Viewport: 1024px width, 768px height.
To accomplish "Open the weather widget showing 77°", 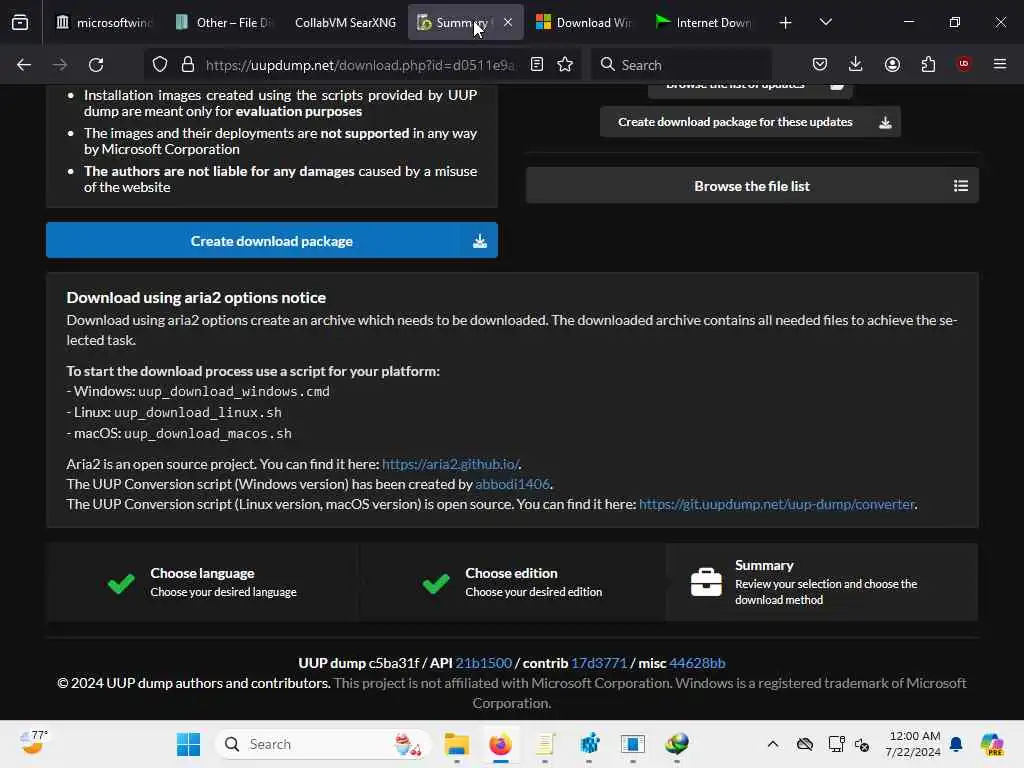I will [x=33, y=743].
